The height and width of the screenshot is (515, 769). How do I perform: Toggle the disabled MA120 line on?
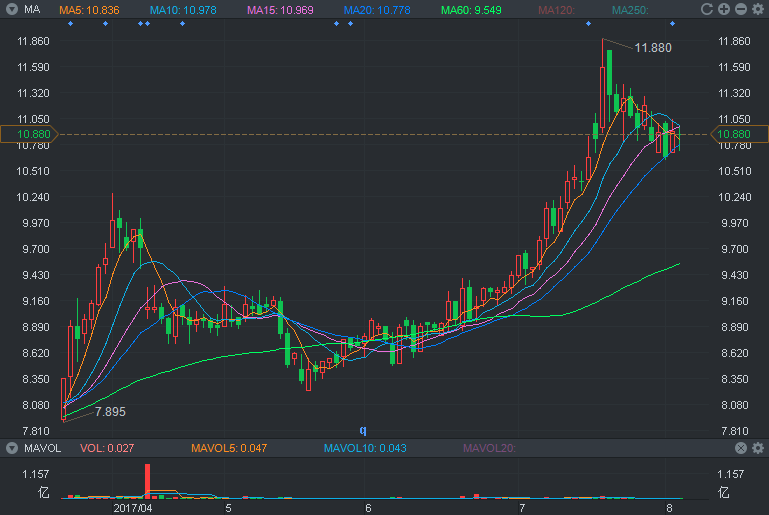[556, 10]
